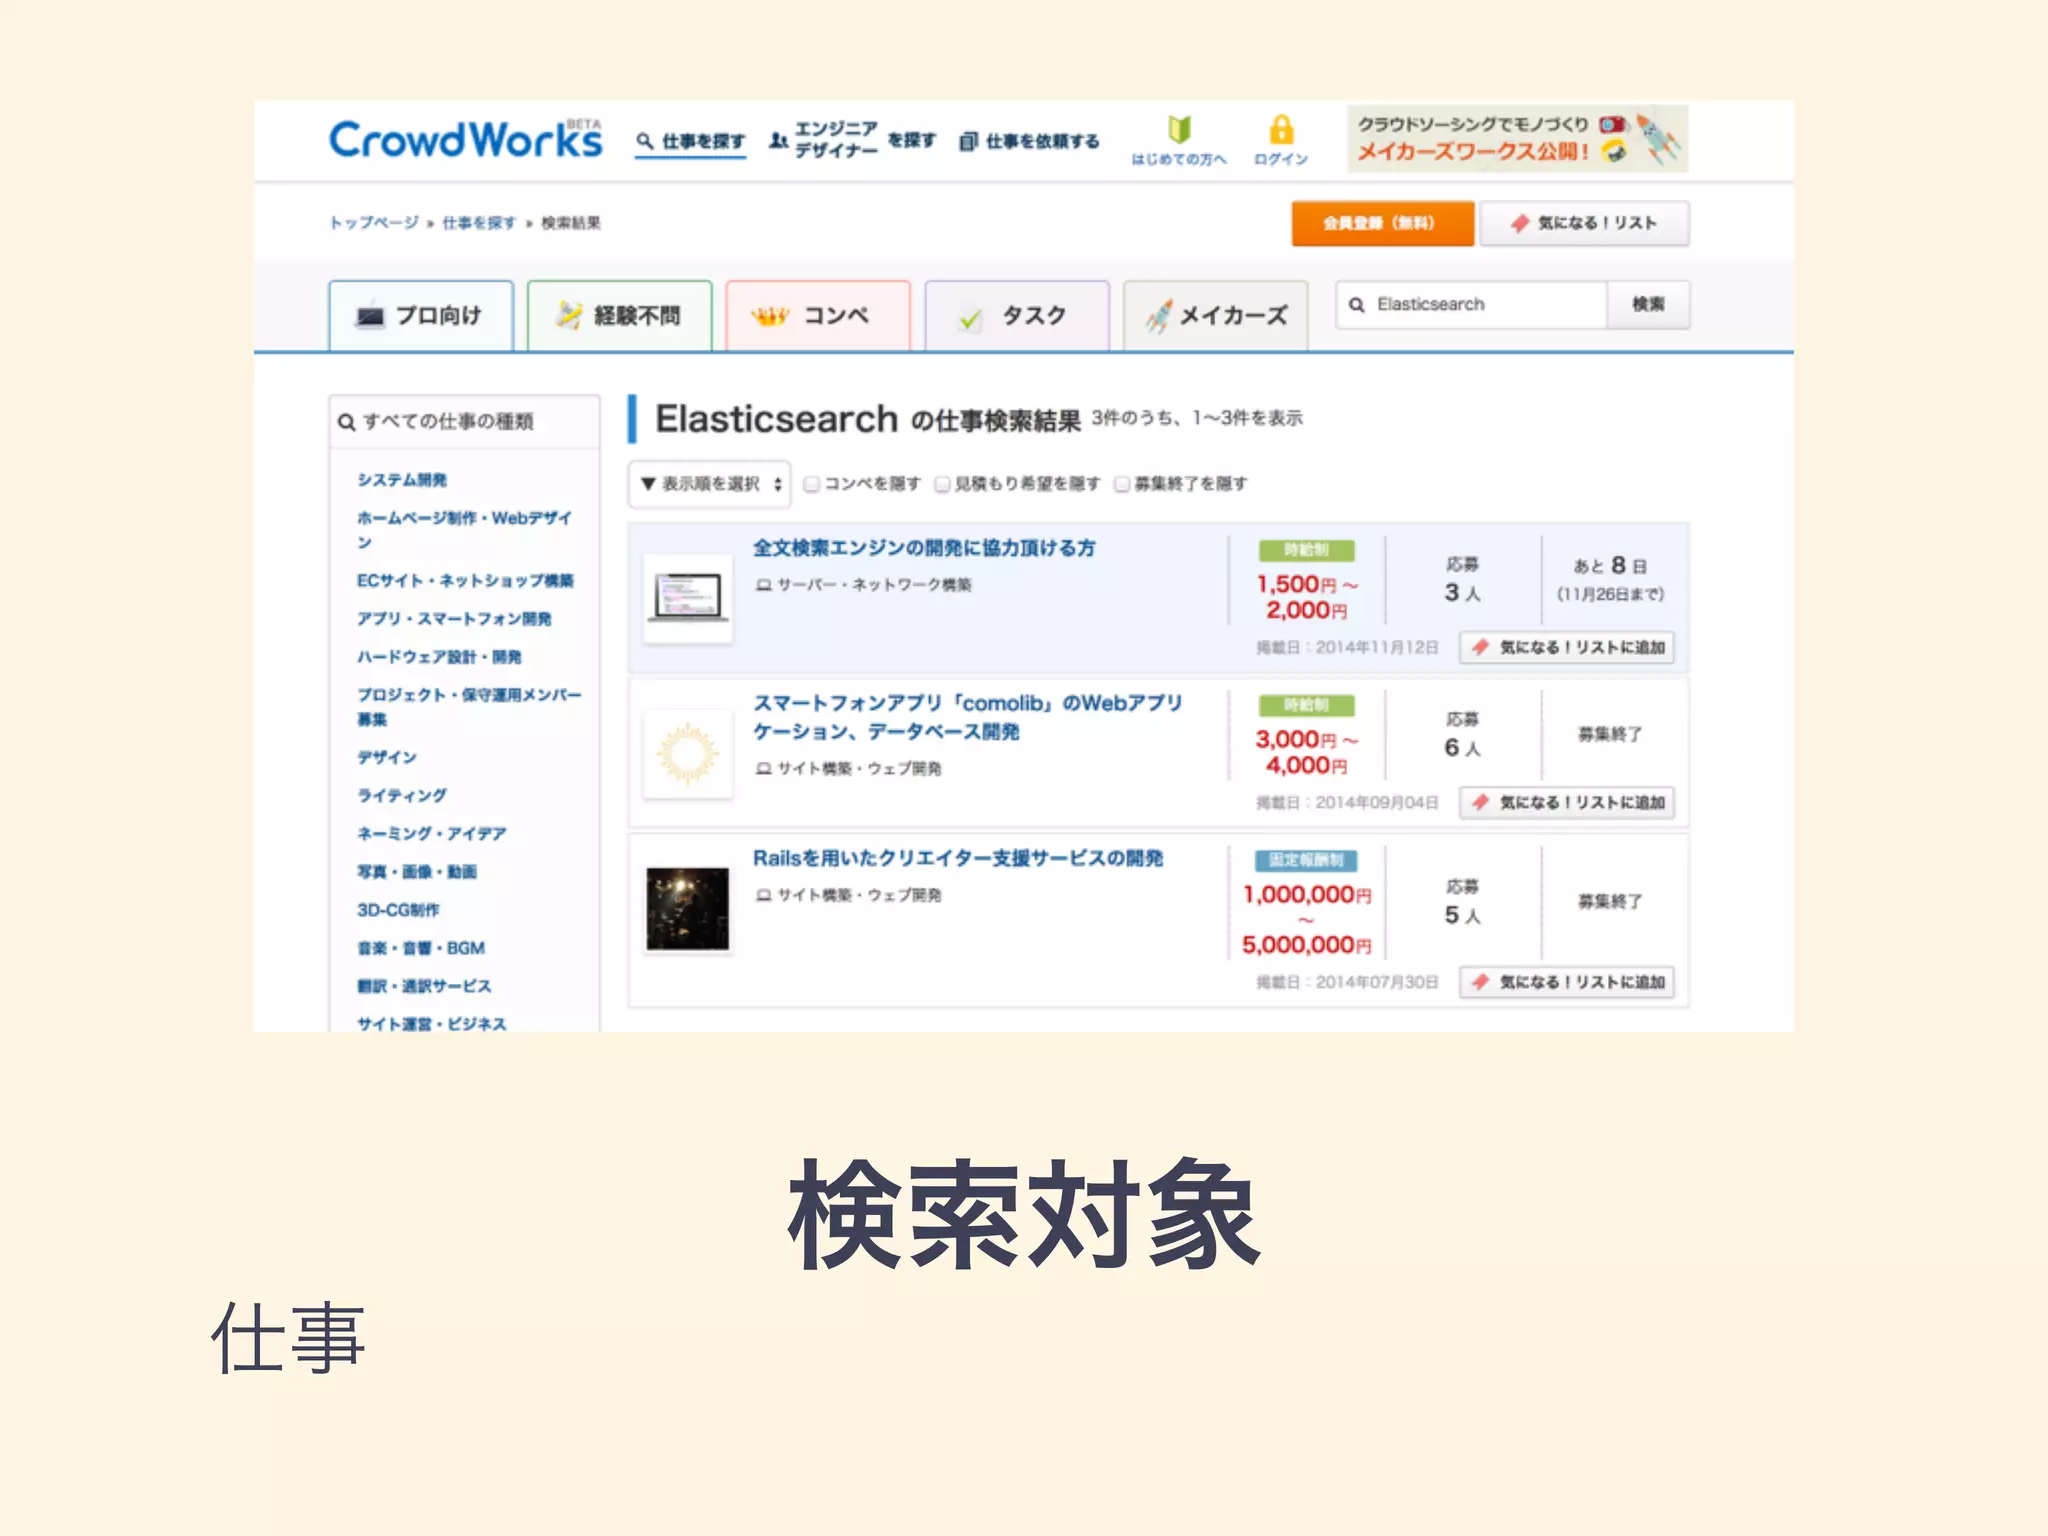Click 時給制 badge on 1,500円 job
The image size is (2048, 1536).
(x=1307, y=550)
